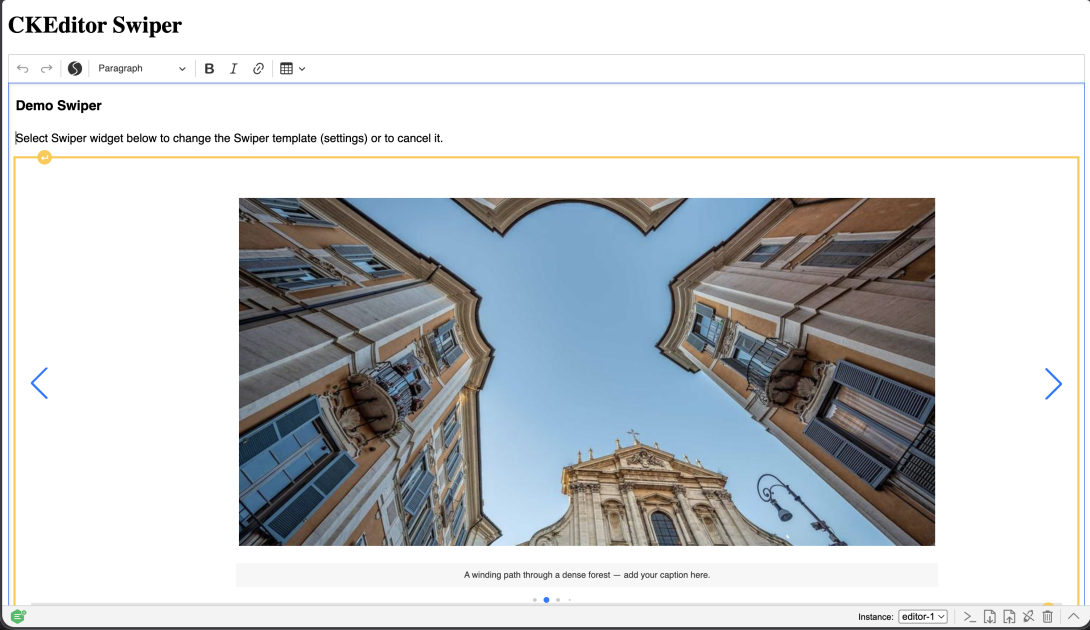
Task: Toggle bold formatting
Action: (209, 69)
